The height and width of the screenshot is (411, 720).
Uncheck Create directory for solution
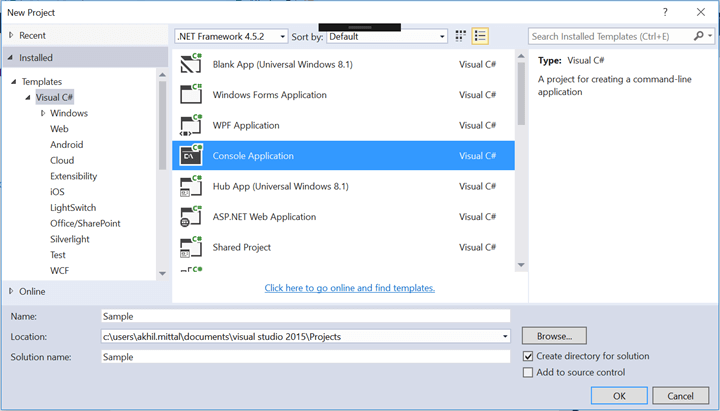[x=528, y=356]
